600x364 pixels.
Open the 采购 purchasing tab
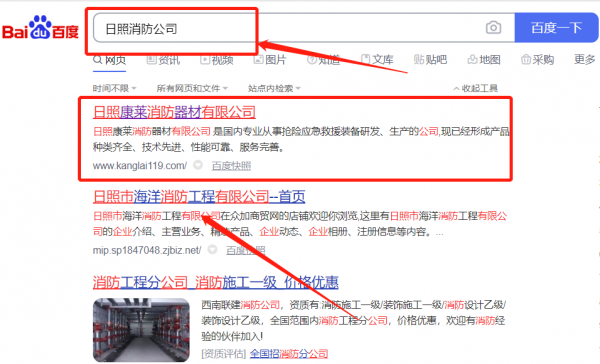[x=538, y=60]
